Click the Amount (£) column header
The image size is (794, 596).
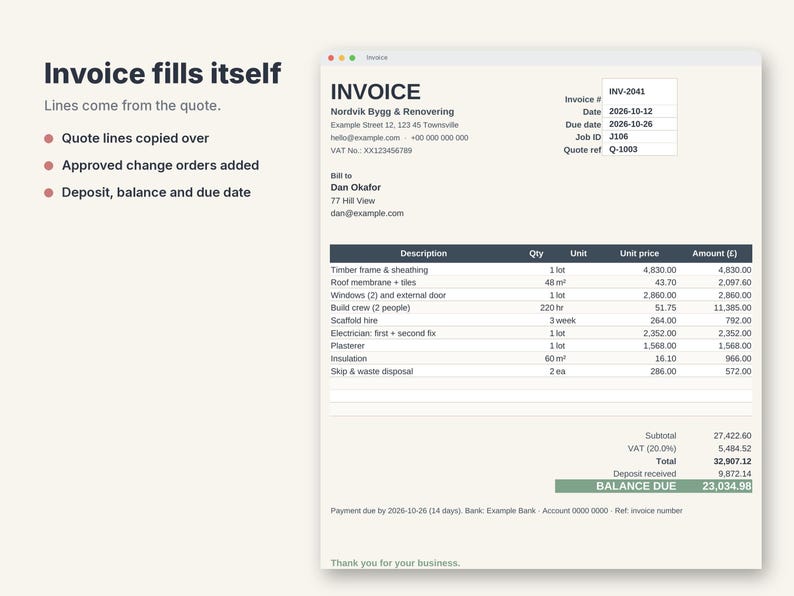(714, 253)
